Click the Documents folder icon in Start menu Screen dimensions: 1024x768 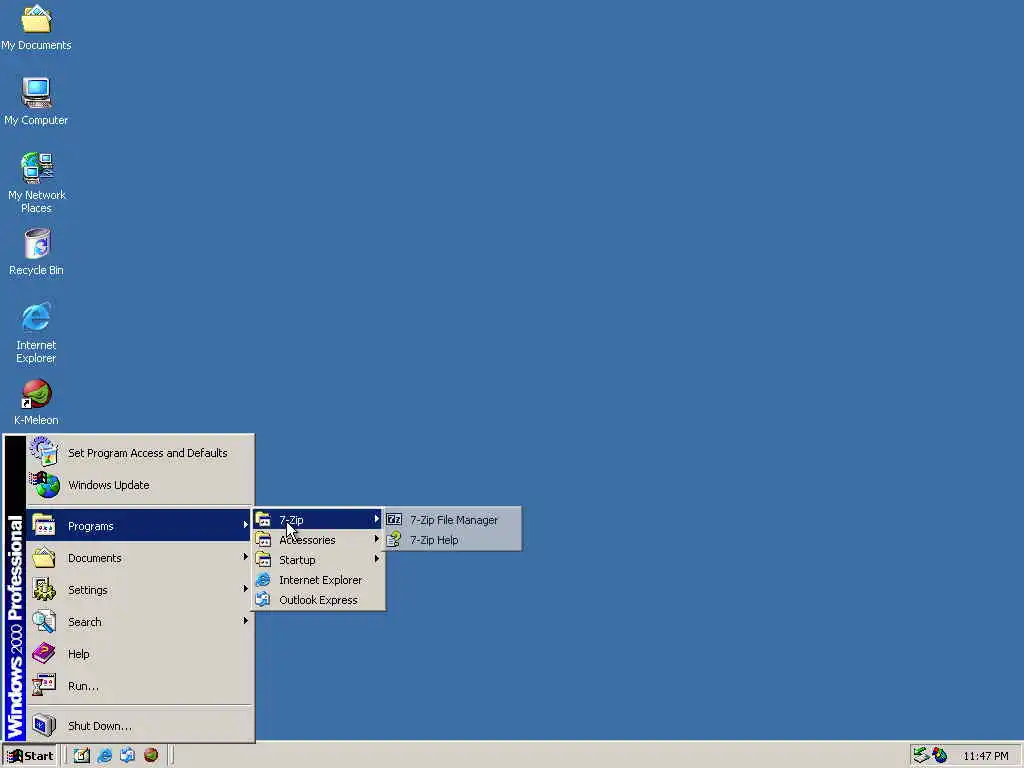(x=44, y=557)
